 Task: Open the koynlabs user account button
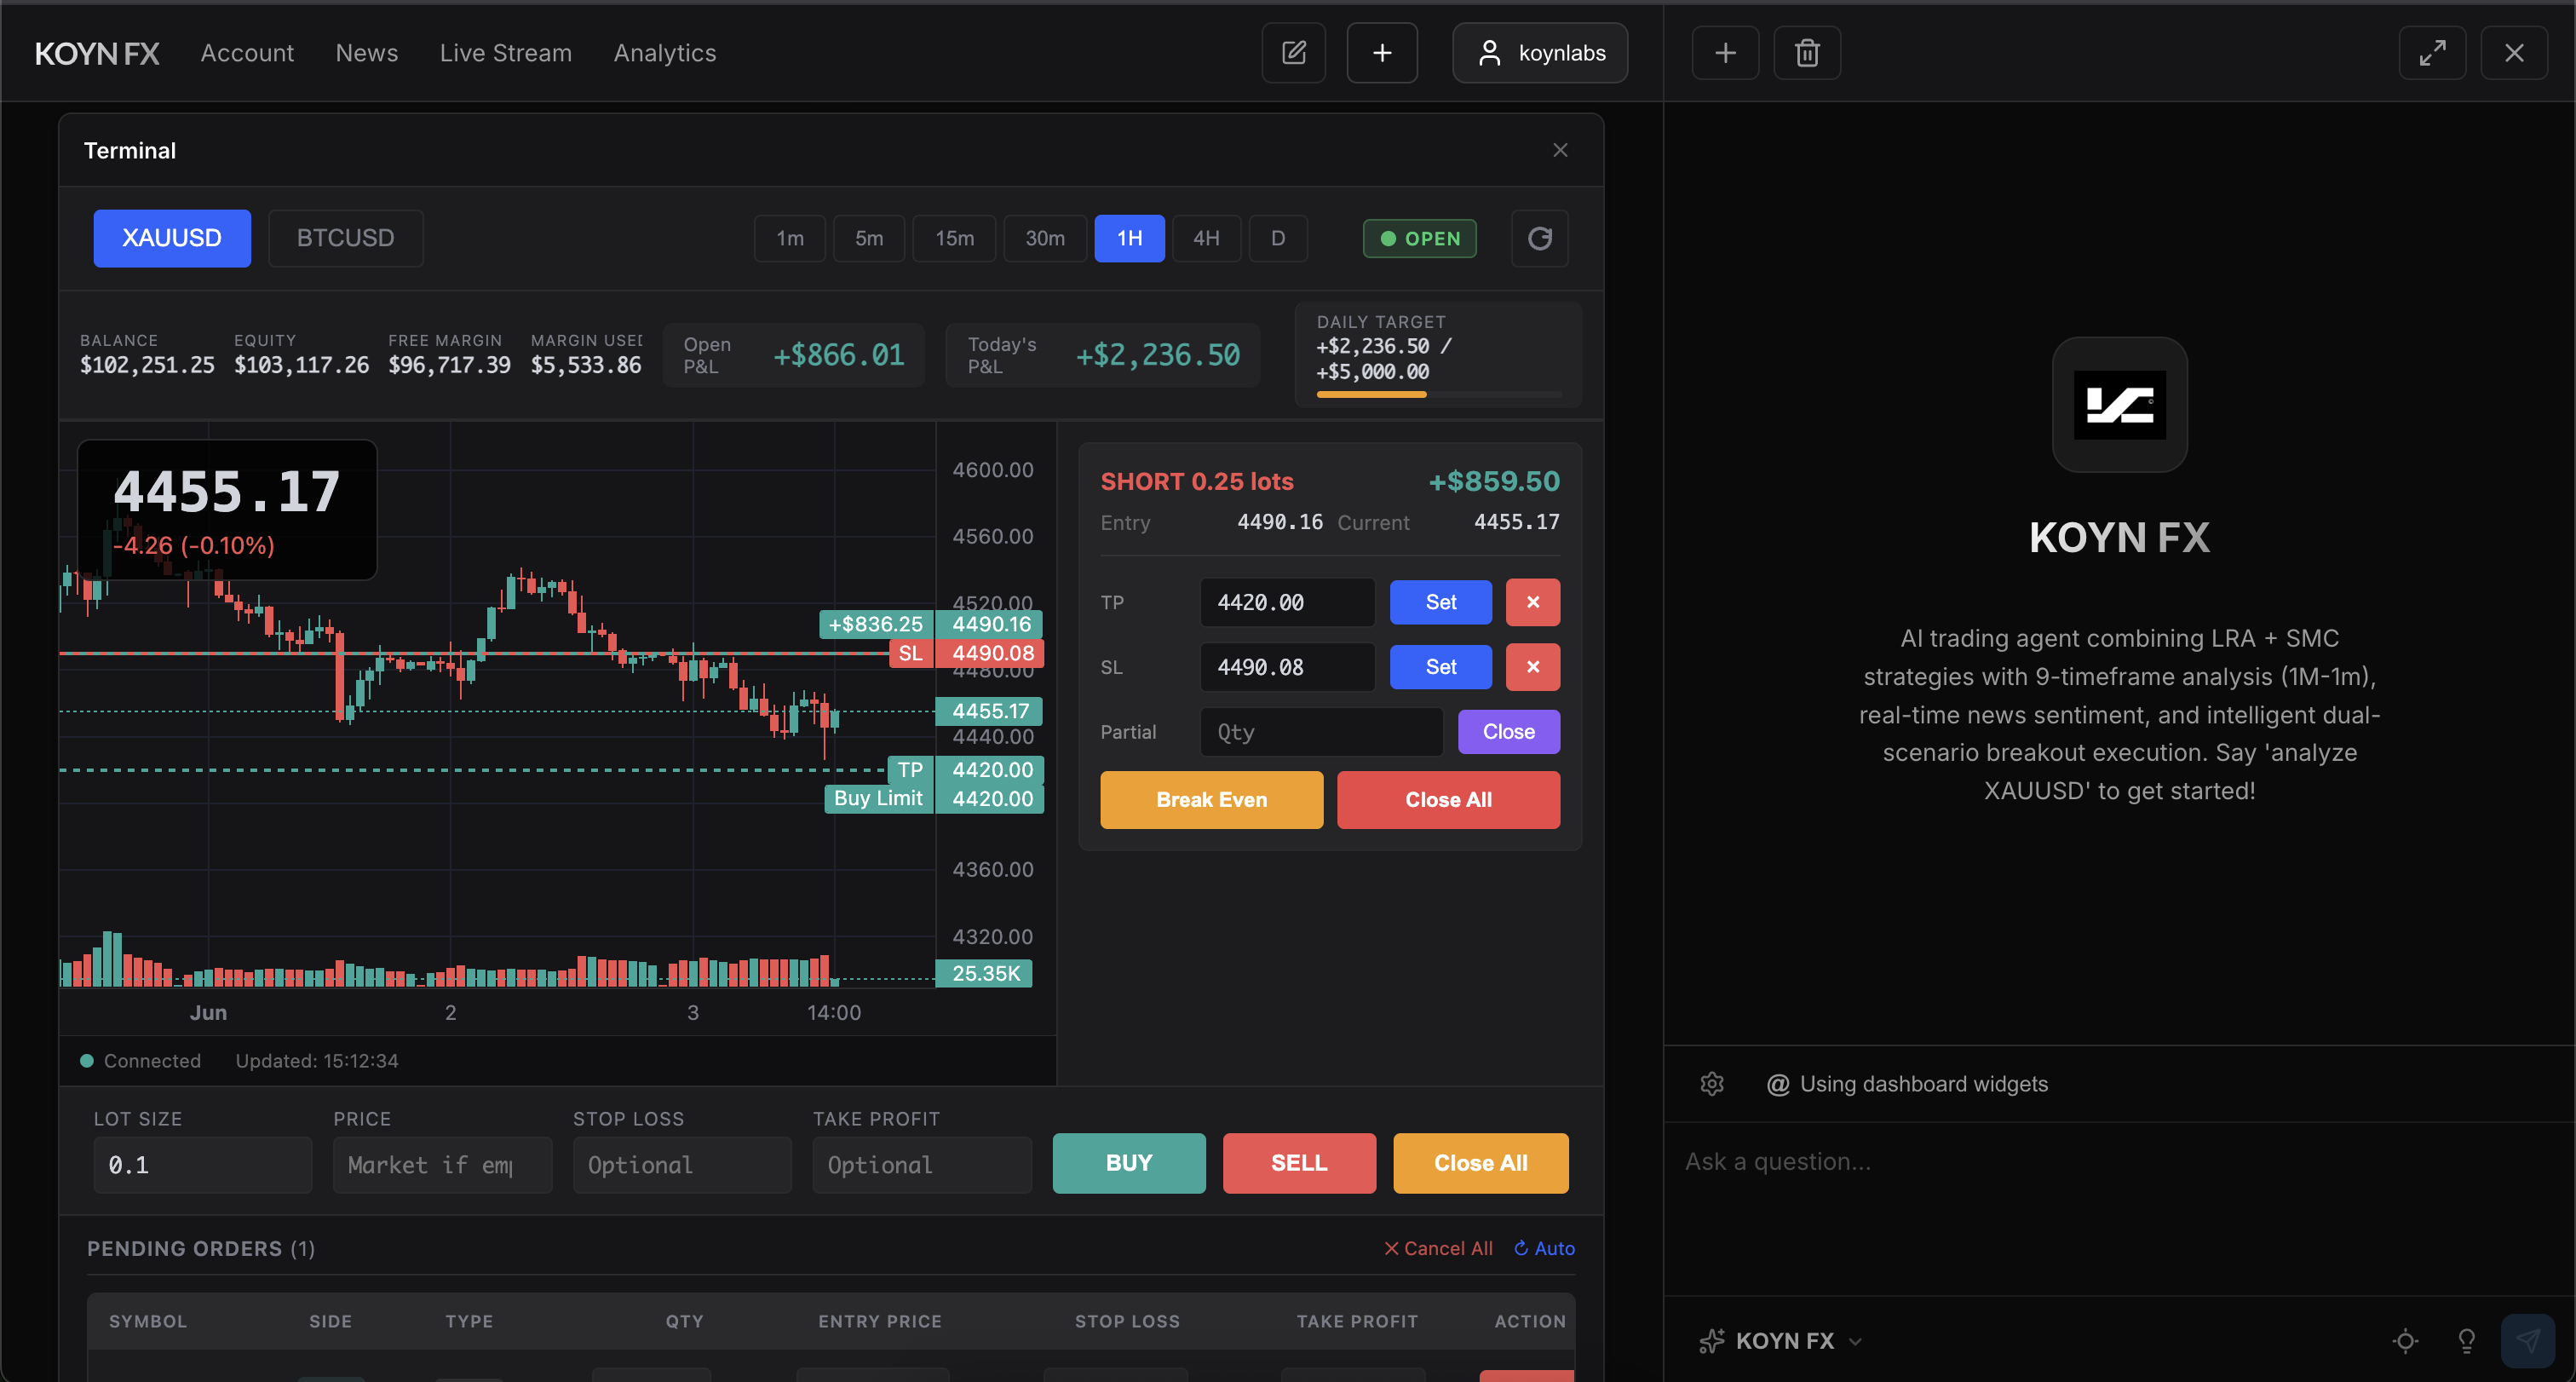1539,53
